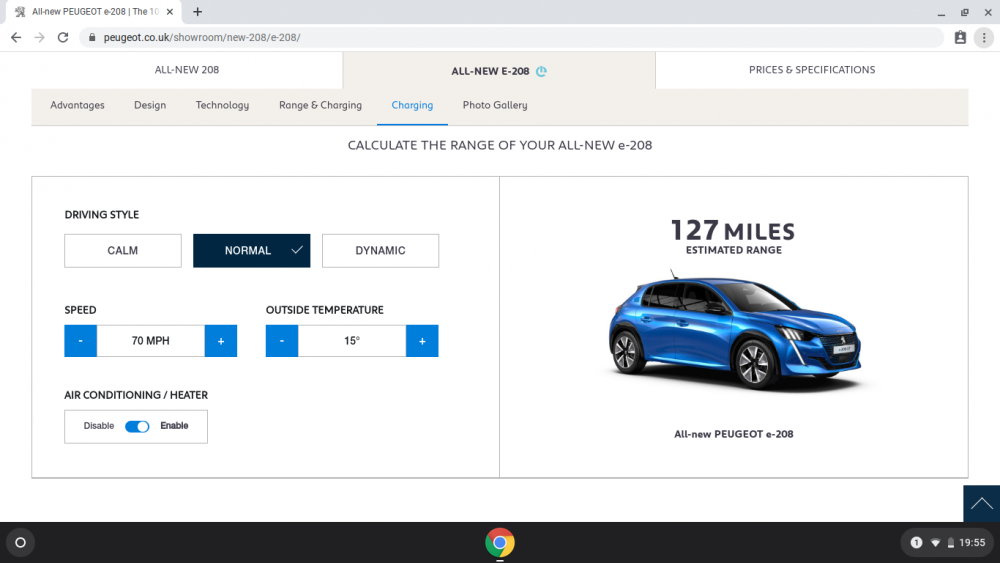1000x563 pixels.
Task: Go to Design section
Action: click(x=150, y=105)
